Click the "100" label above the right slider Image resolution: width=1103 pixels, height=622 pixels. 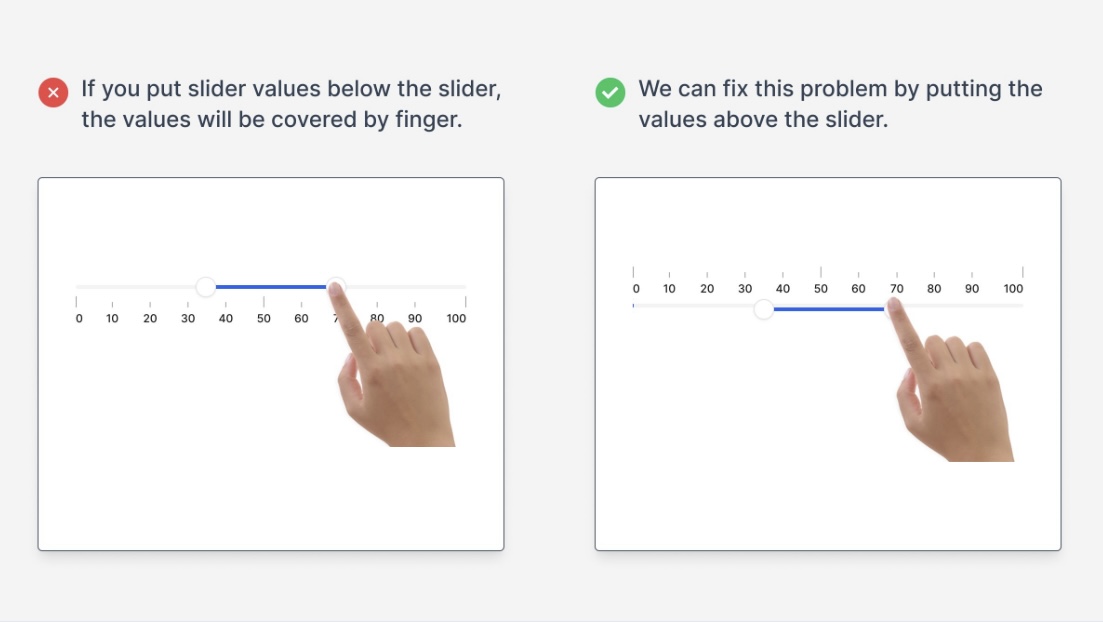[x=1013, y=289]
